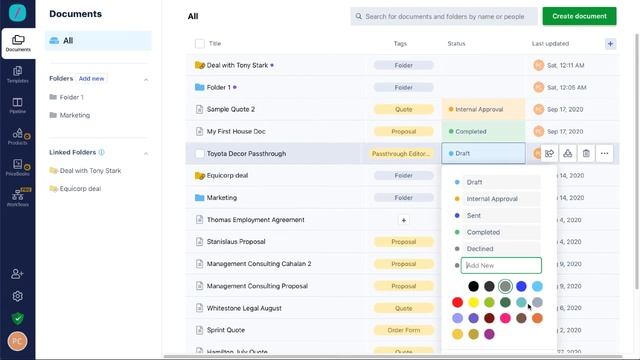Click the Order Form tag on Sprint Quote
The image size is (640, 360).
click(403, 330)
